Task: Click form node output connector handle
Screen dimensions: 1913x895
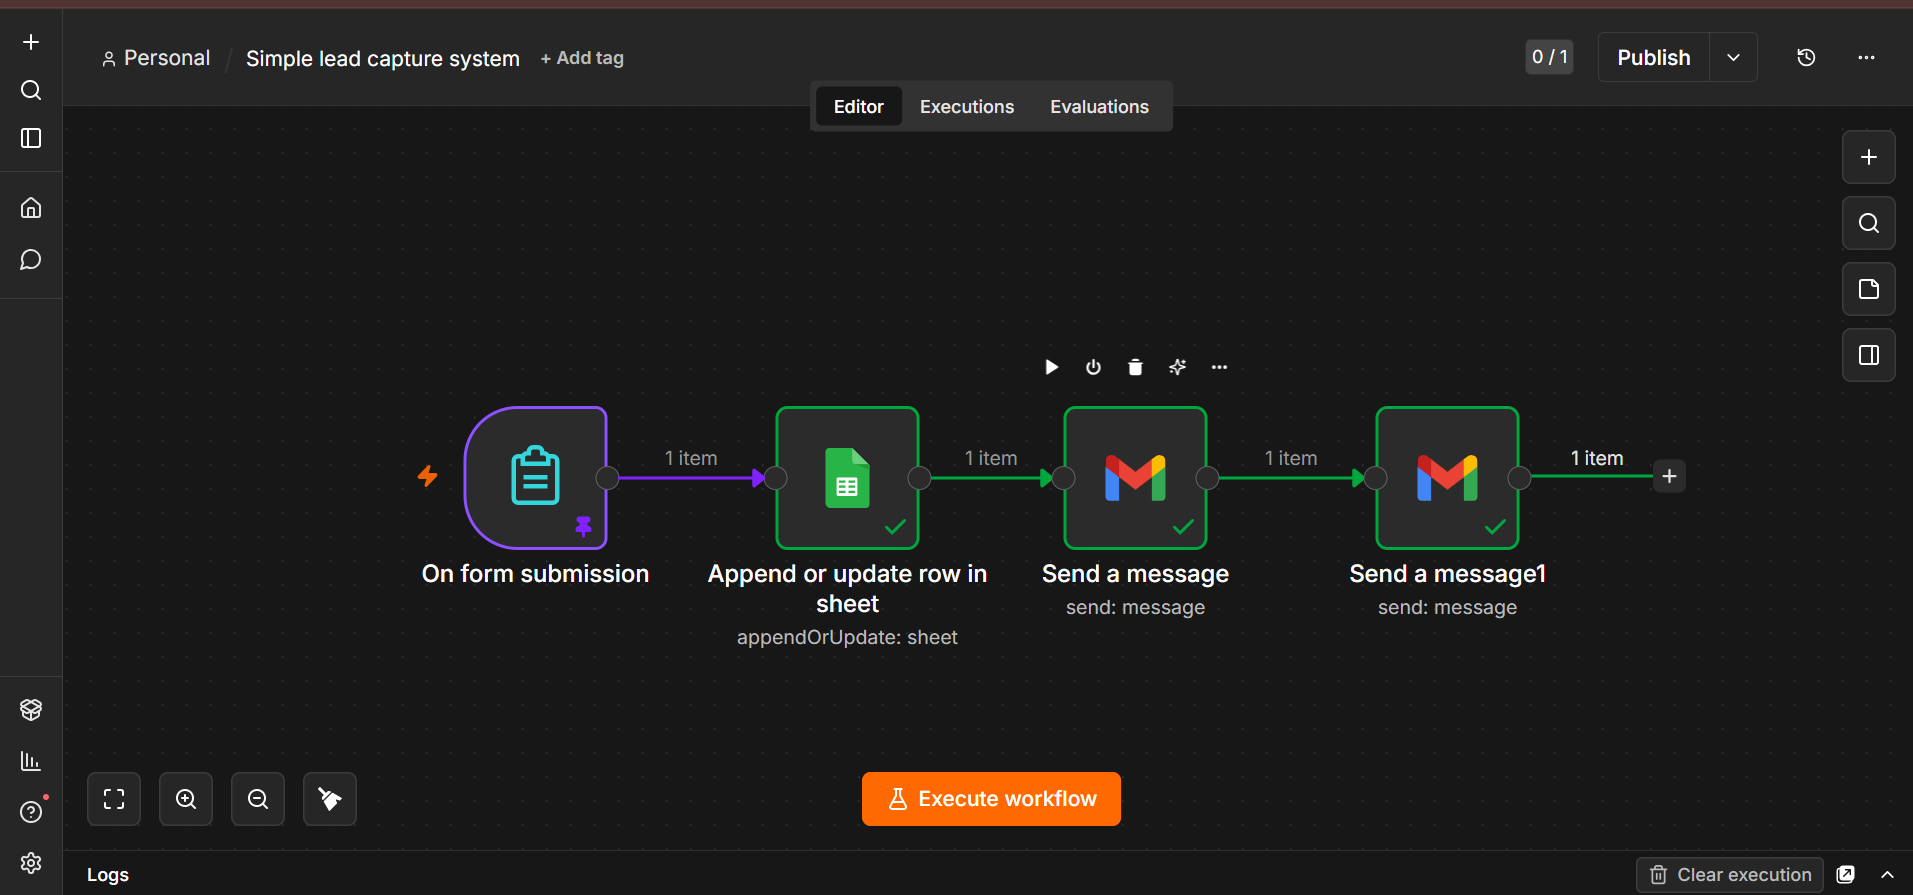Action: [607, 478]
